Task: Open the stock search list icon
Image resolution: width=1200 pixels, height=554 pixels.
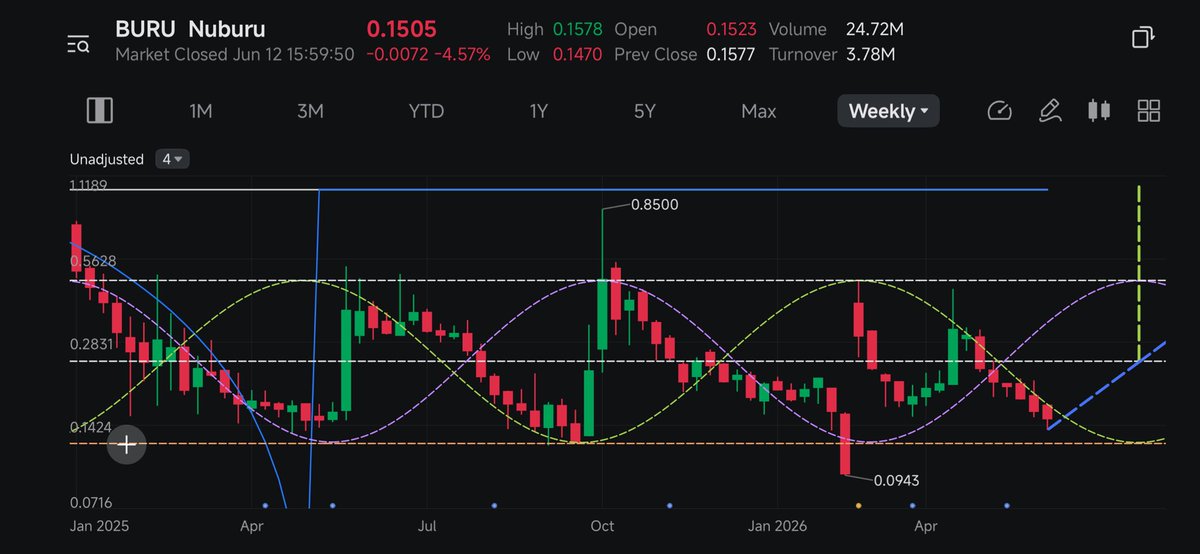Action: coord(79,43)
